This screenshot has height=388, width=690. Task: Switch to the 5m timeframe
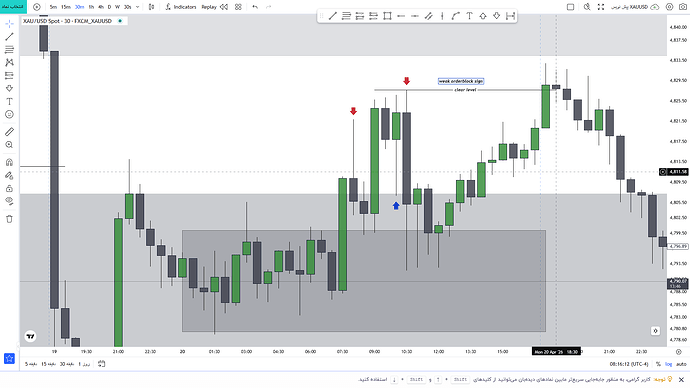[53, 7]
